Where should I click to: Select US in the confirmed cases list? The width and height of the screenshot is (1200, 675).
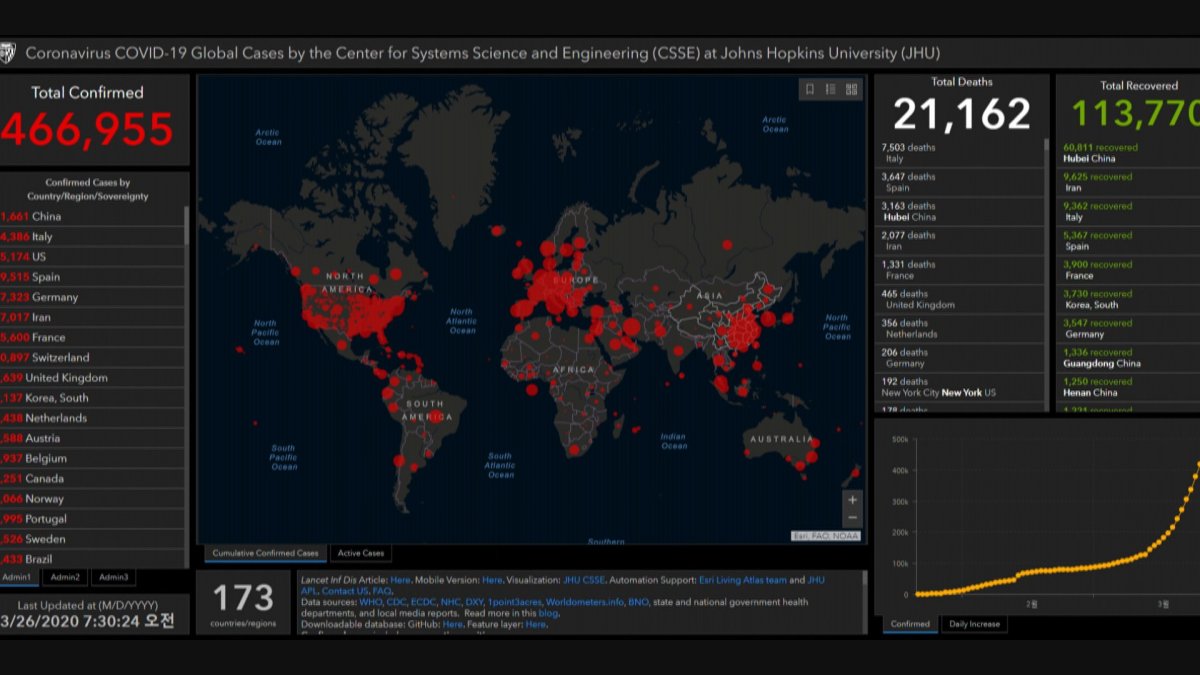[92, 257]
